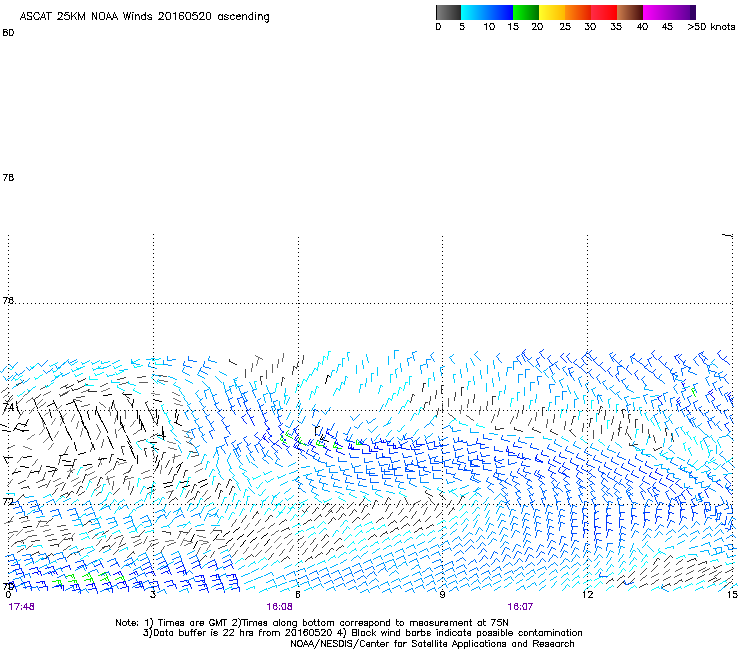Click the 17:48 swath time label
The image size is (740, 650).
21,607
